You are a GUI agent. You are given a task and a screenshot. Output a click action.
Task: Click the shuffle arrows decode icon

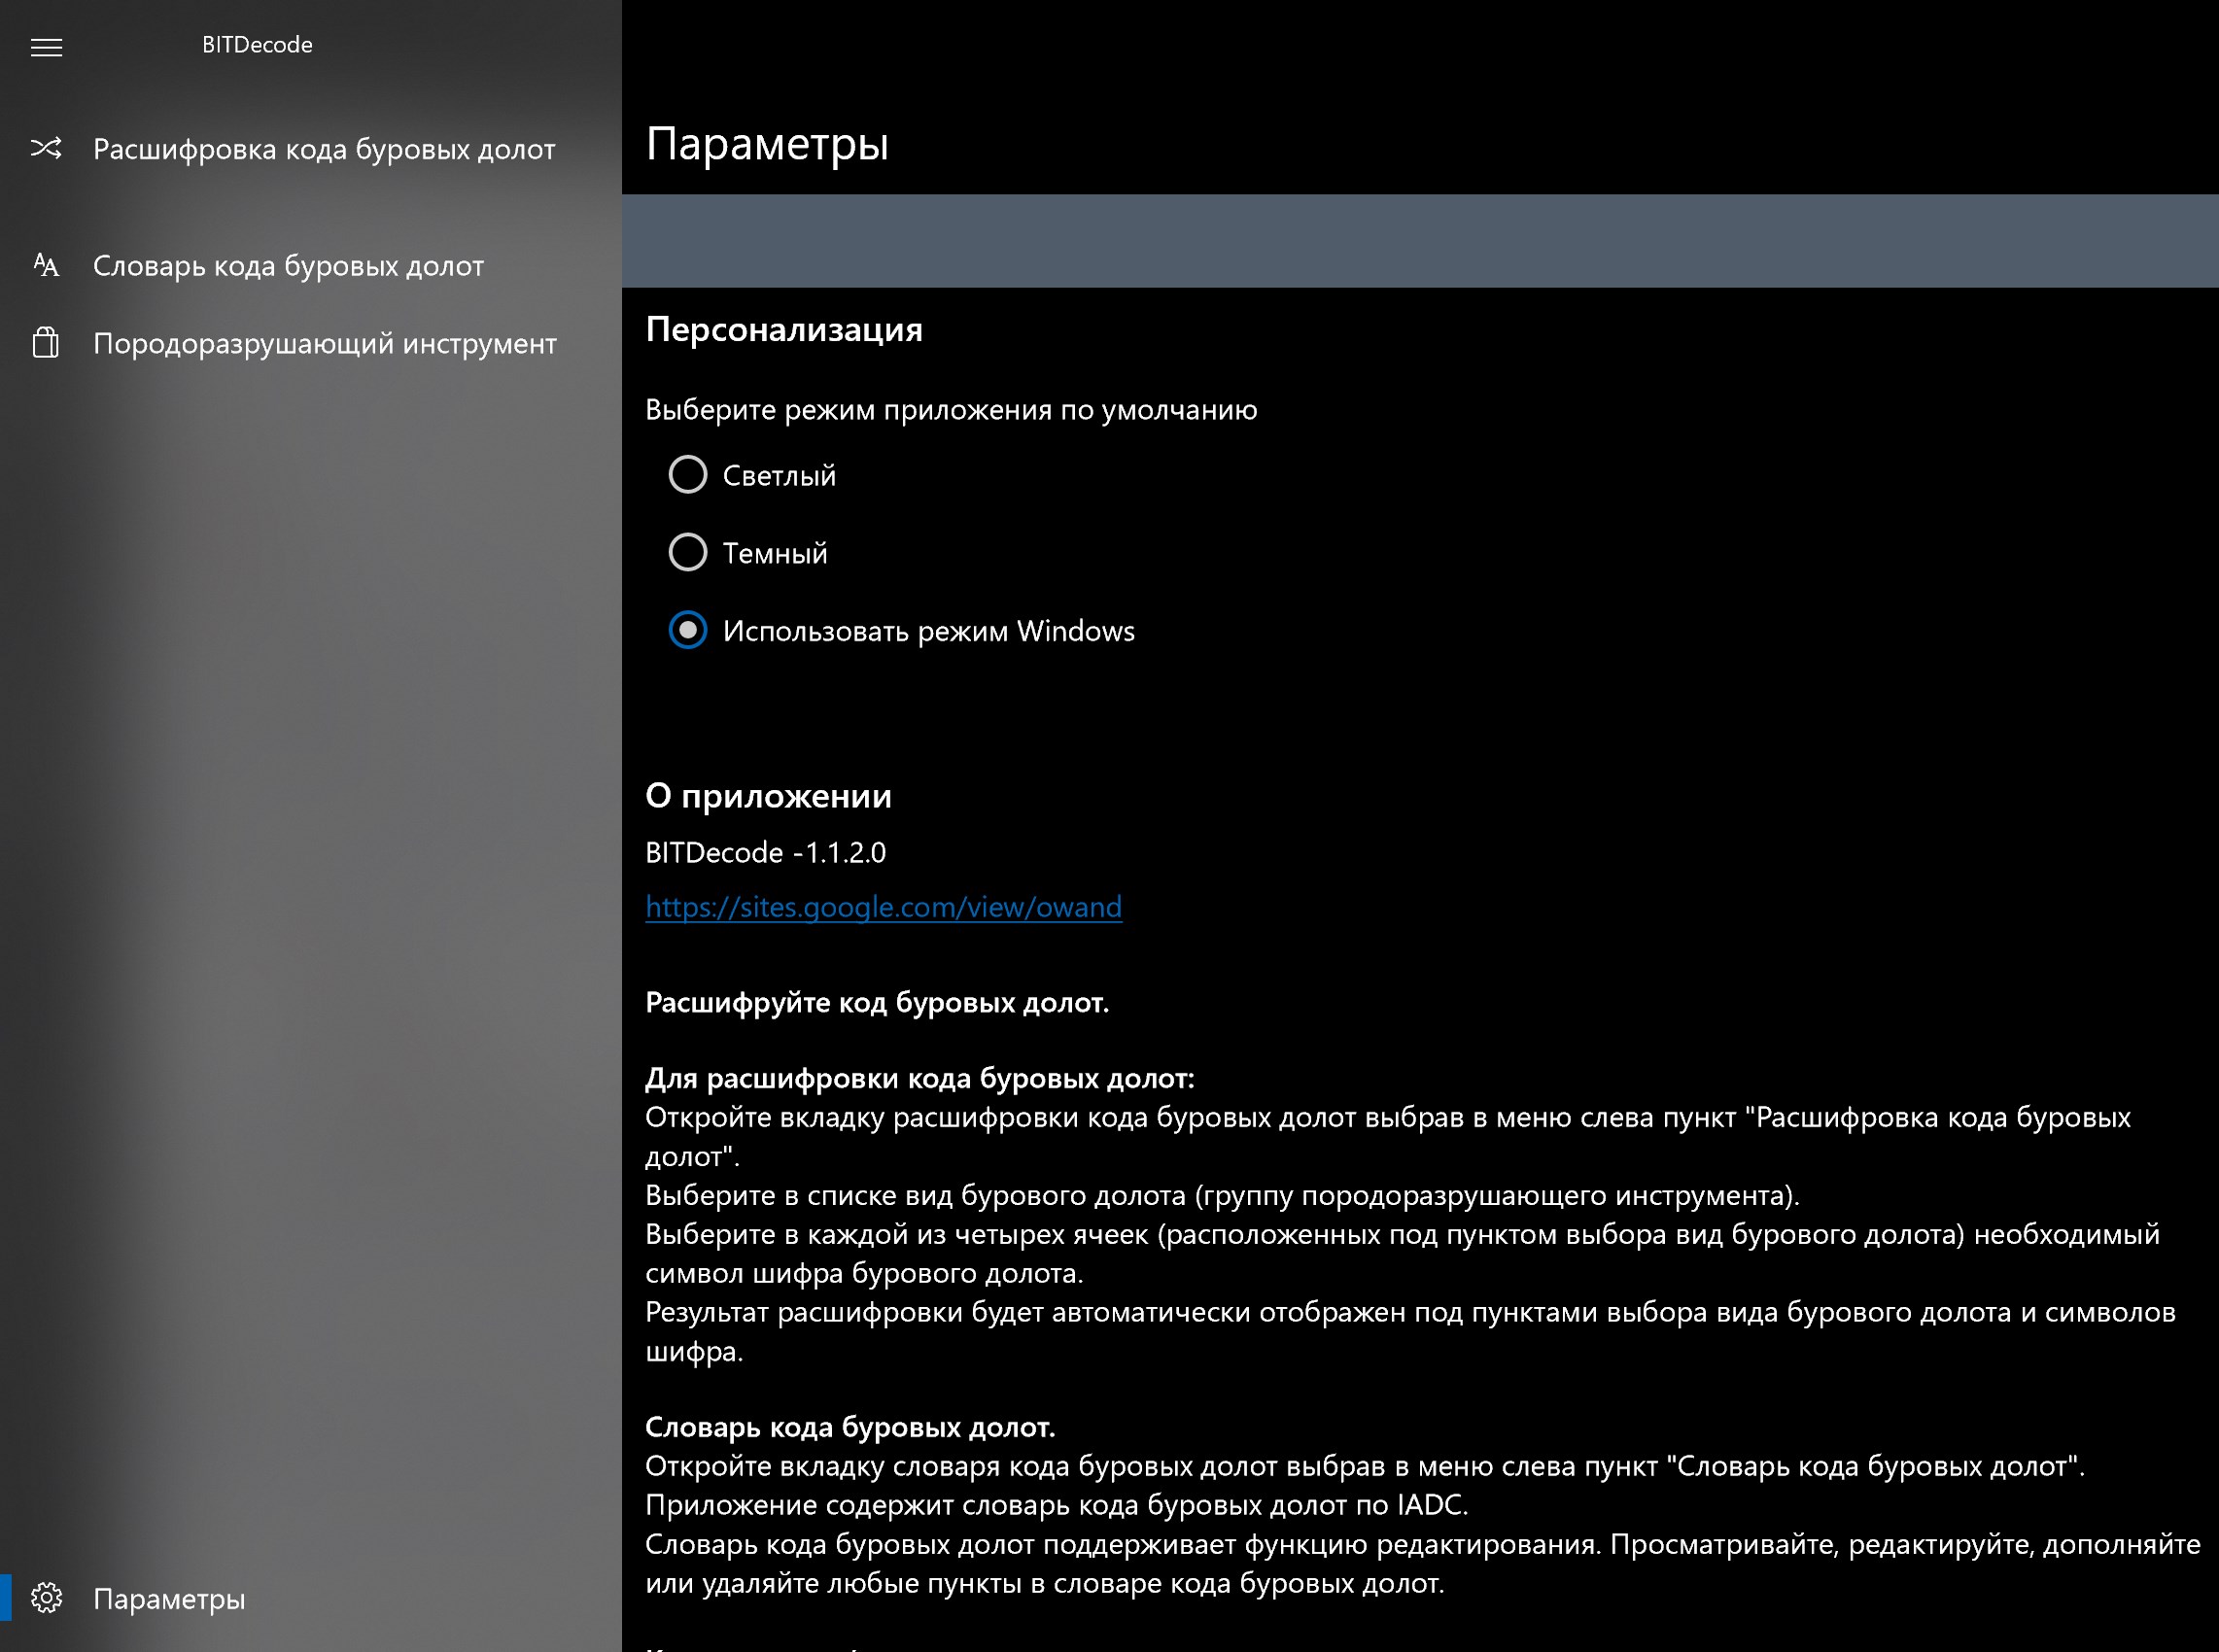point(46,149)
